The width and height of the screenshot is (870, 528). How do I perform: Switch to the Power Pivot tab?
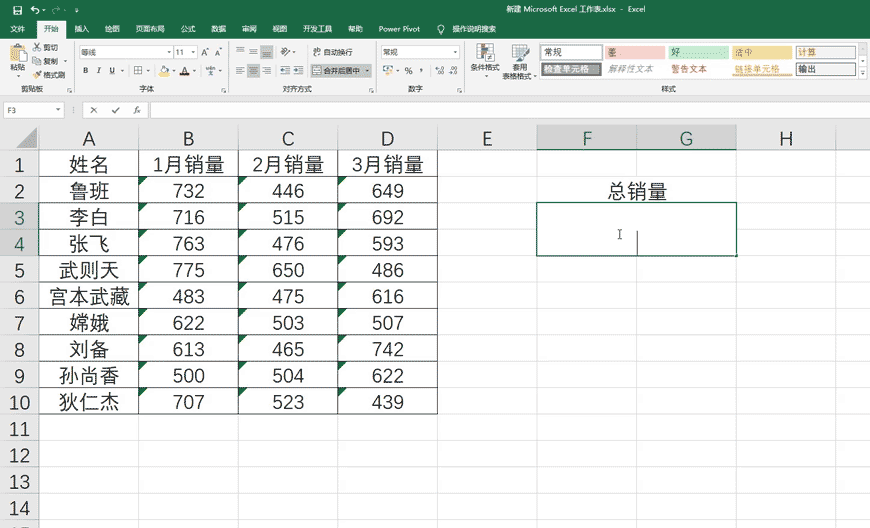(x=399, y=29)
